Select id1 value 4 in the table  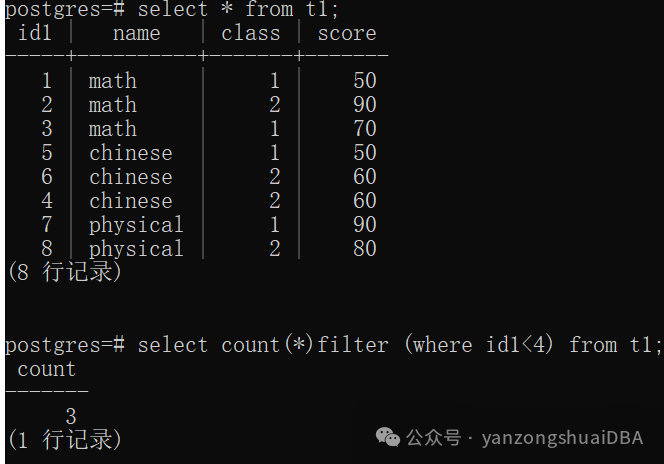pos(47,200)
